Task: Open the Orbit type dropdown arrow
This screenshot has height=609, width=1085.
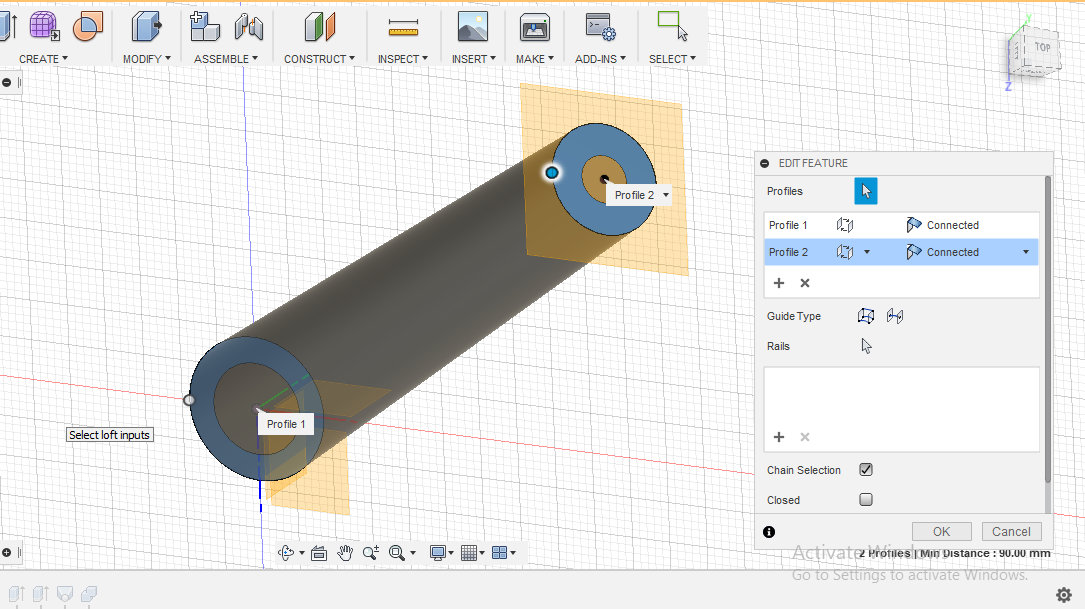Action: click(x=302, y=553)
